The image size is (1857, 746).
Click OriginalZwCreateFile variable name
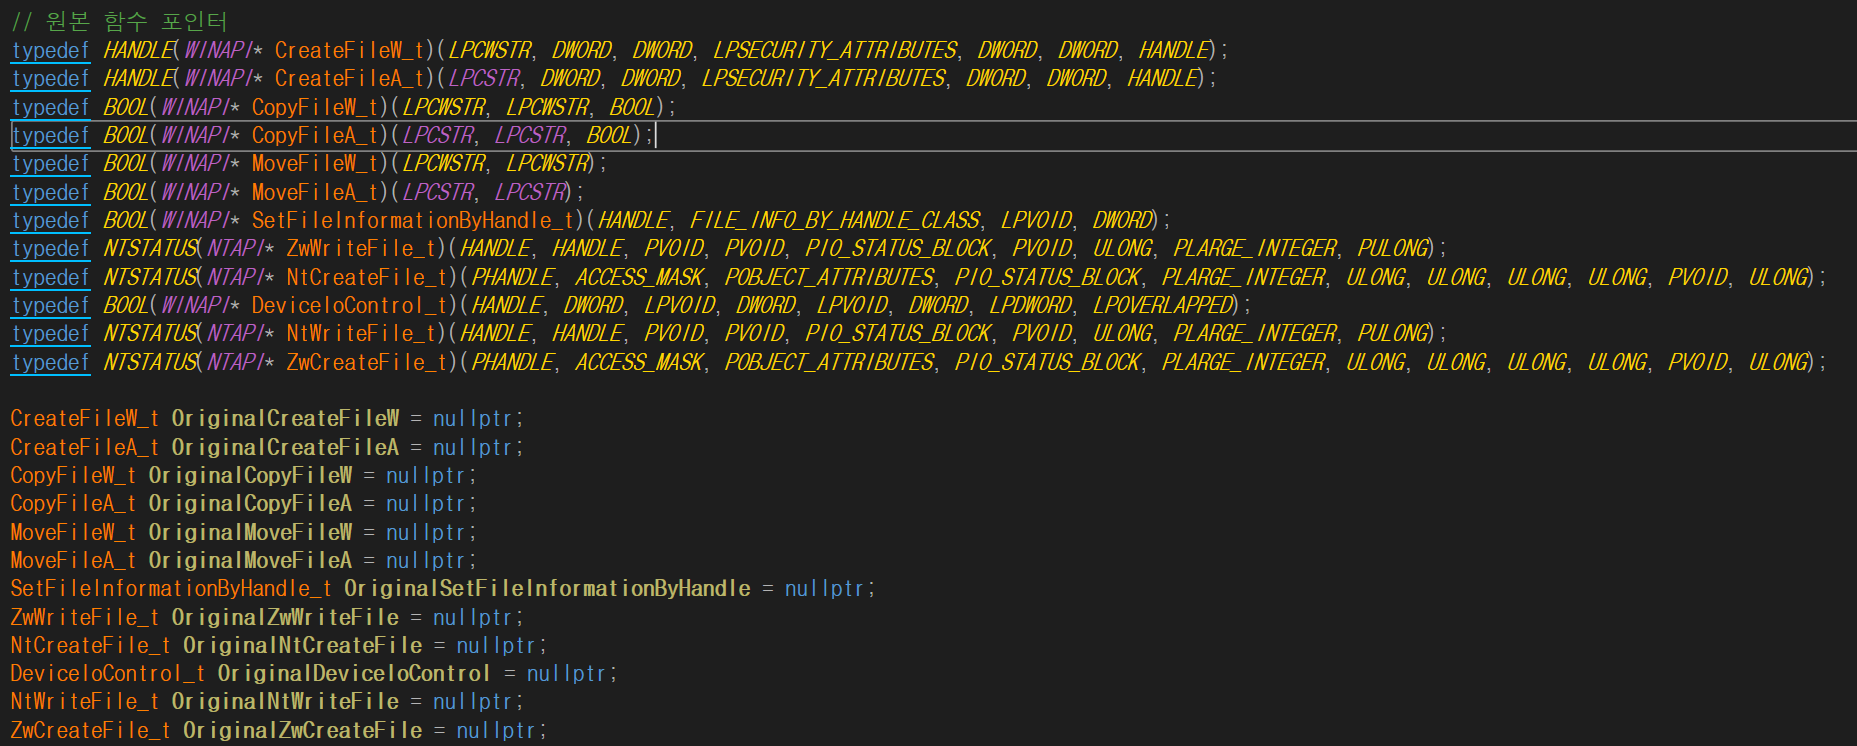coord(302,730)
